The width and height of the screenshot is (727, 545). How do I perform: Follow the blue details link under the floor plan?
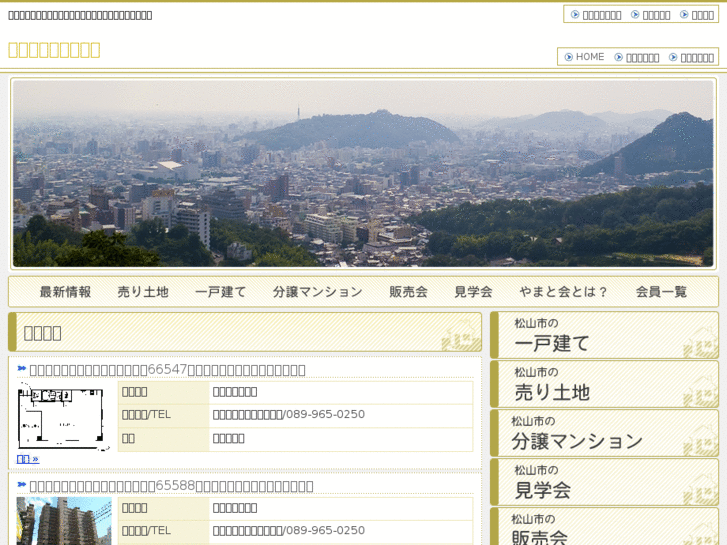coord(28,459)
